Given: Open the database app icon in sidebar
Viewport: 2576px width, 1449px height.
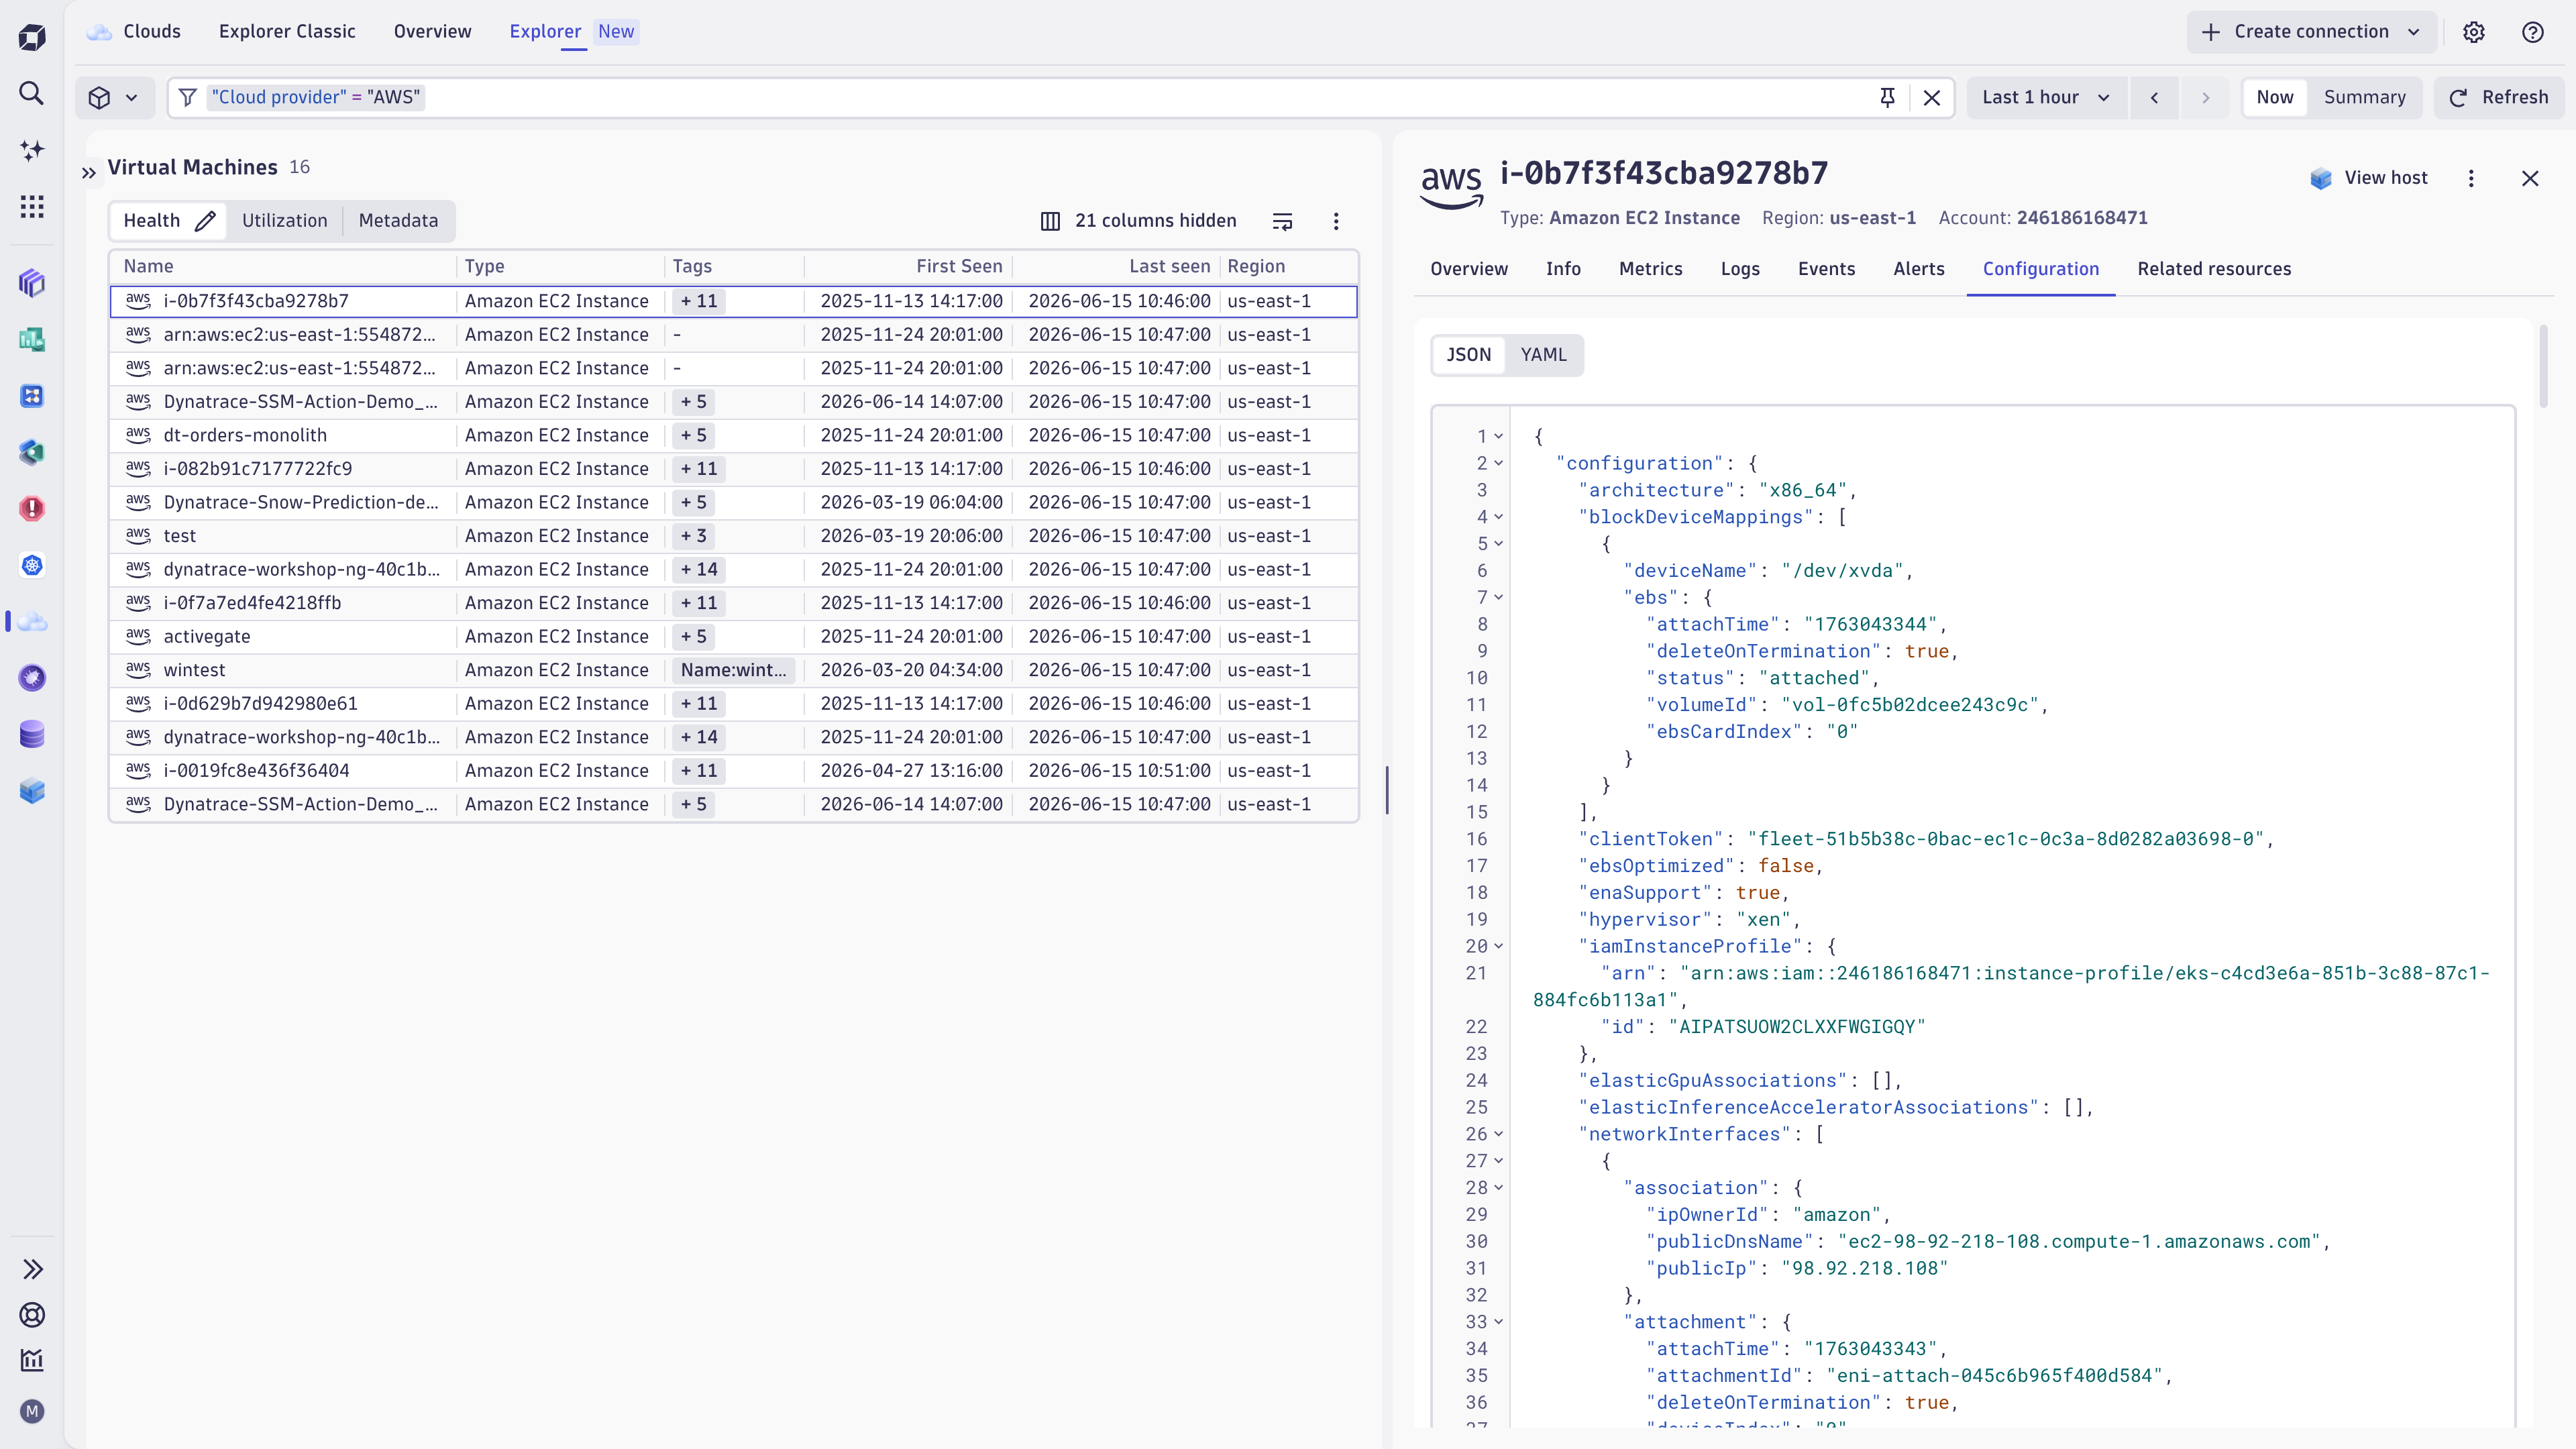Looking at the screenshot, I should tap(32, 735).
